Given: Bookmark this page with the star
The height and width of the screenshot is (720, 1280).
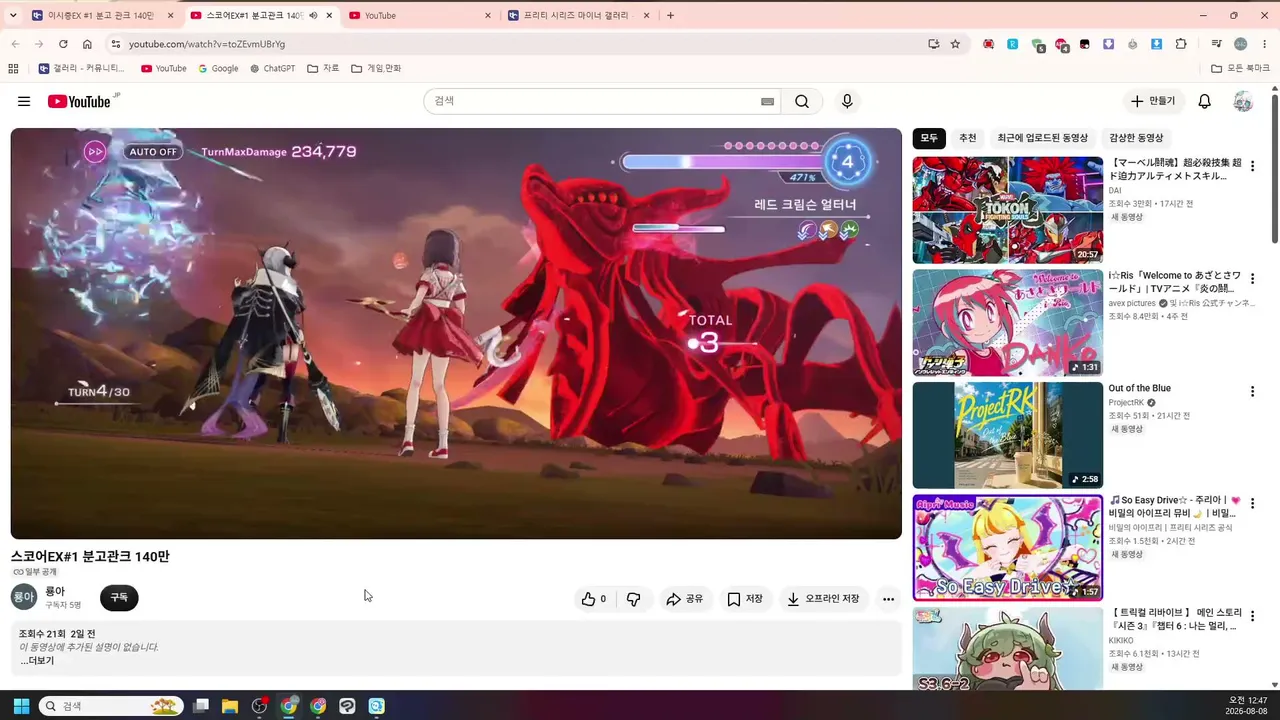Looking at the screenshot, I should (955, 44).
